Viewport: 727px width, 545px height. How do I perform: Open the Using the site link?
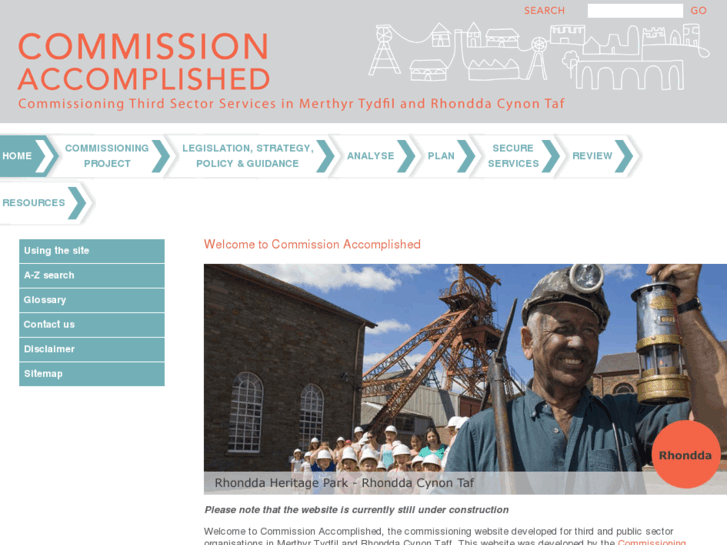coord(92,251)
